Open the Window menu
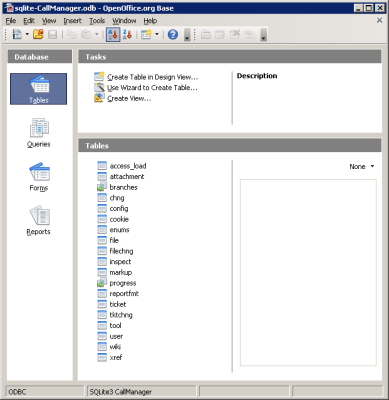The height and width of the screenshot is (400, 389). click(x=124, y=21)
